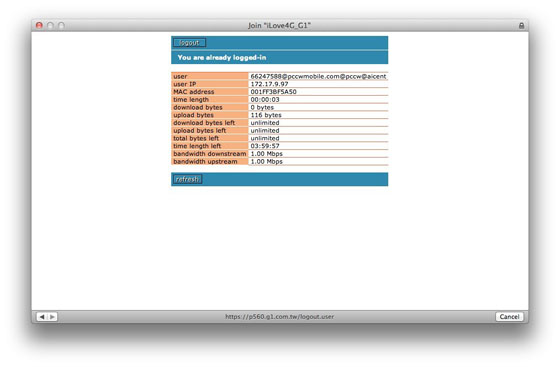Close the window with red button
This screenshot has height=367, width=560.
pos(39,25)
